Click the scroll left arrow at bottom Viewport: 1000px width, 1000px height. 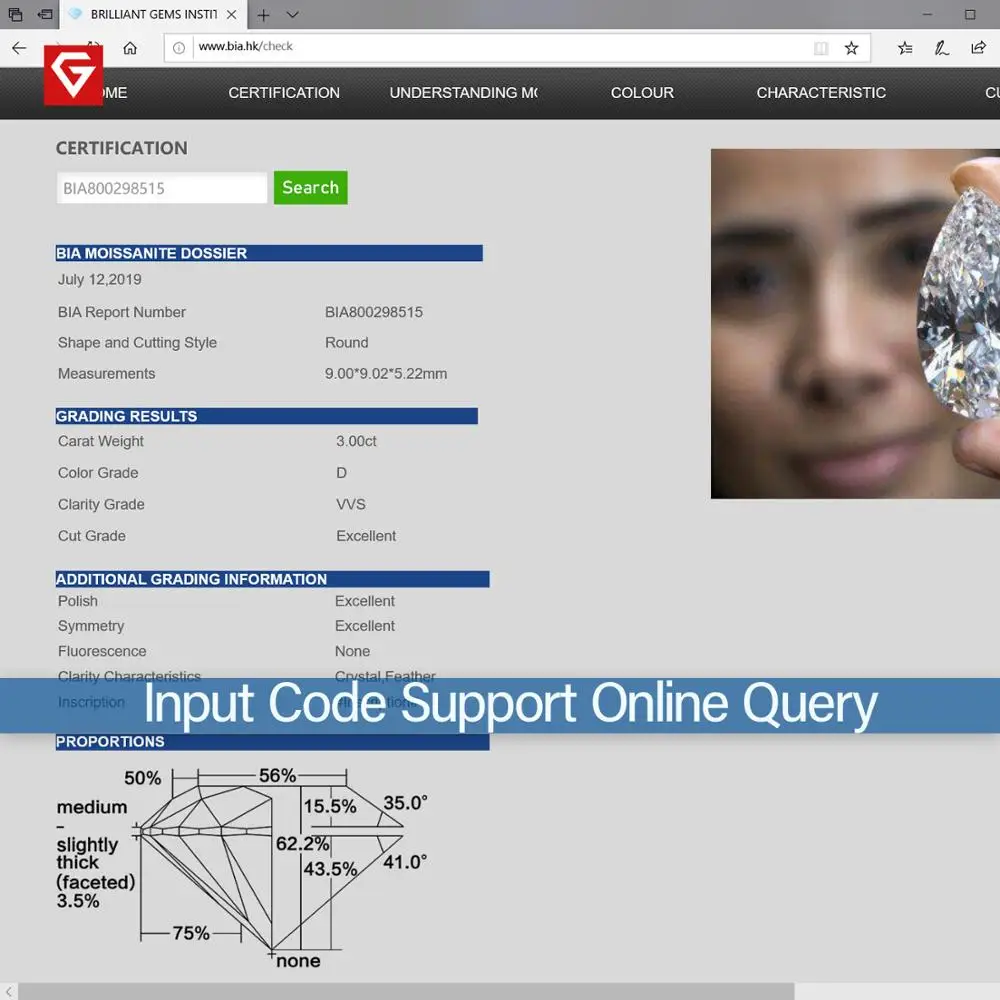click(9, 992)
